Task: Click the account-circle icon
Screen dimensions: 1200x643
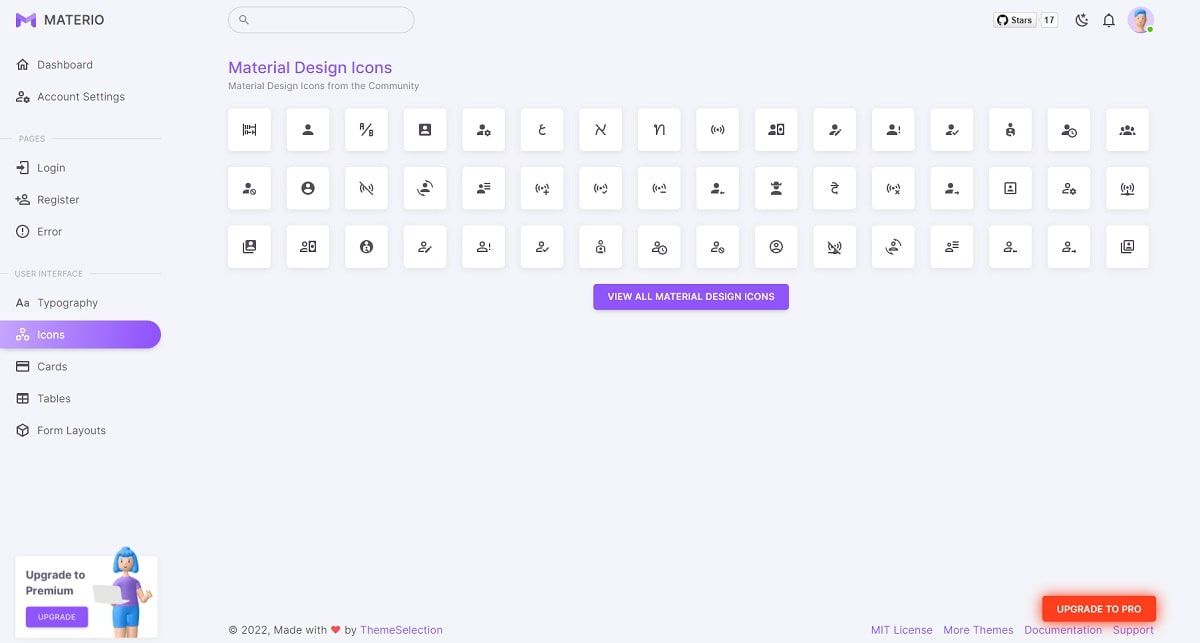Action: pos(307,188)
